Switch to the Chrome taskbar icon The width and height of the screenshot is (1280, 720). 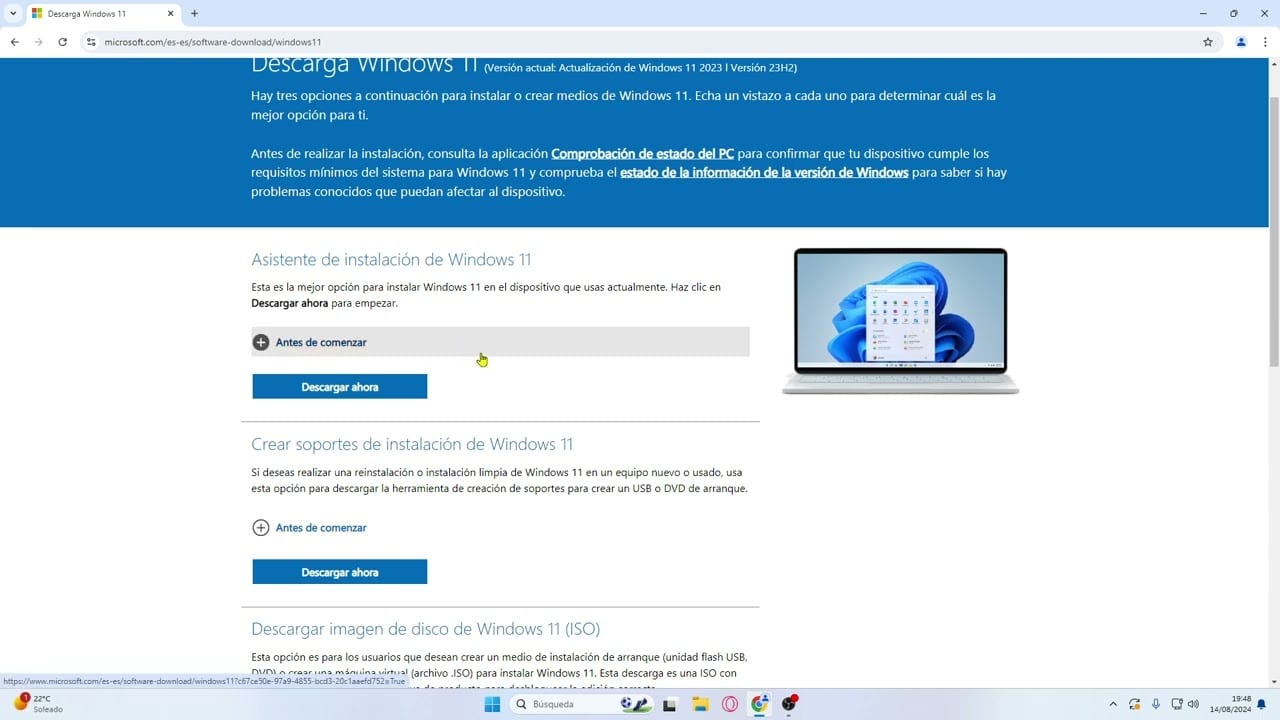760,704
